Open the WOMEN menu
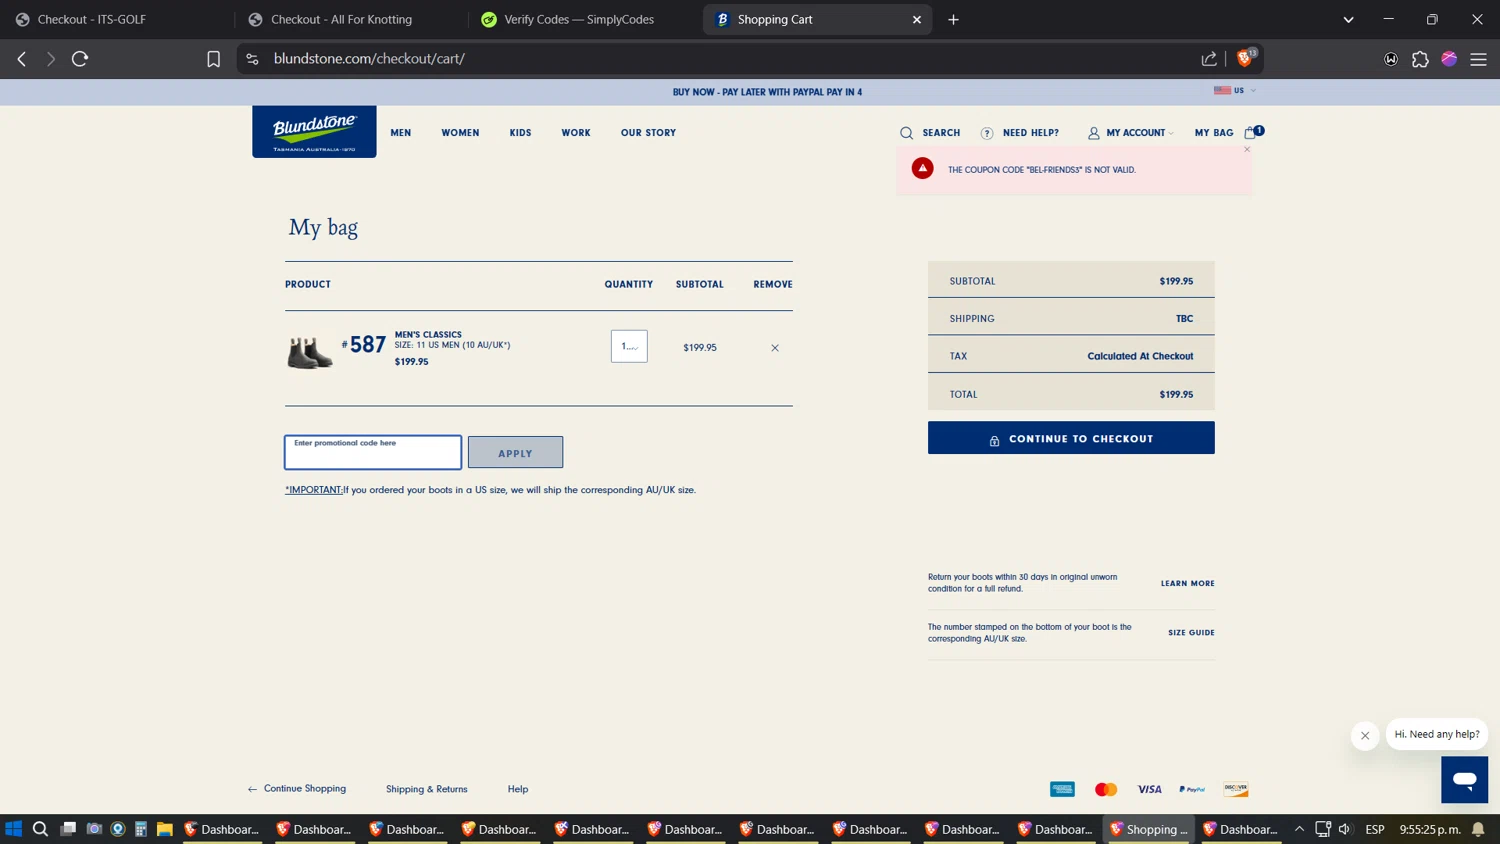The width and height of the screenshot is (1500, 844). [460, 133]
